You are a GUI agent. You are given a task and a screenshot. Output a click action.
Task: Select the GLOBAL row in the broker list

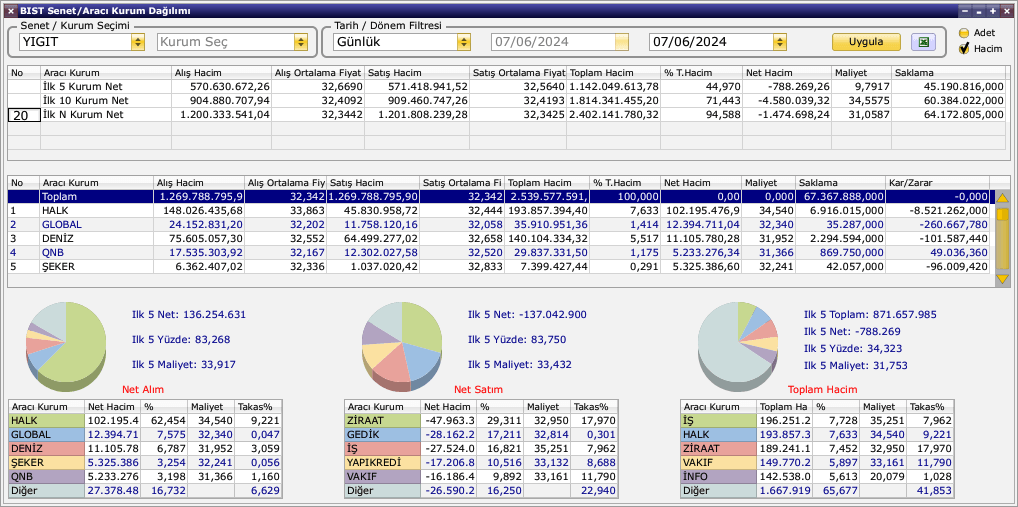[500, 225]
